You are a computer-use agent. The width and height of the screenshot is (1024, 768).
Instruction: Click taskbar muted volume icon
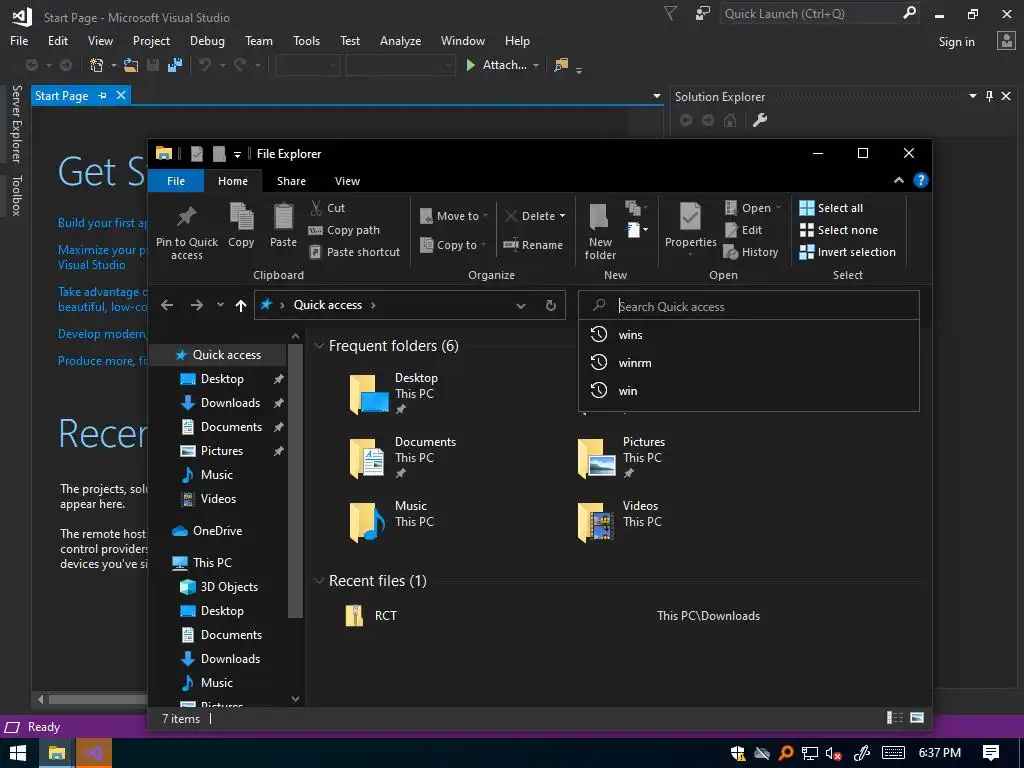[833, 754]
